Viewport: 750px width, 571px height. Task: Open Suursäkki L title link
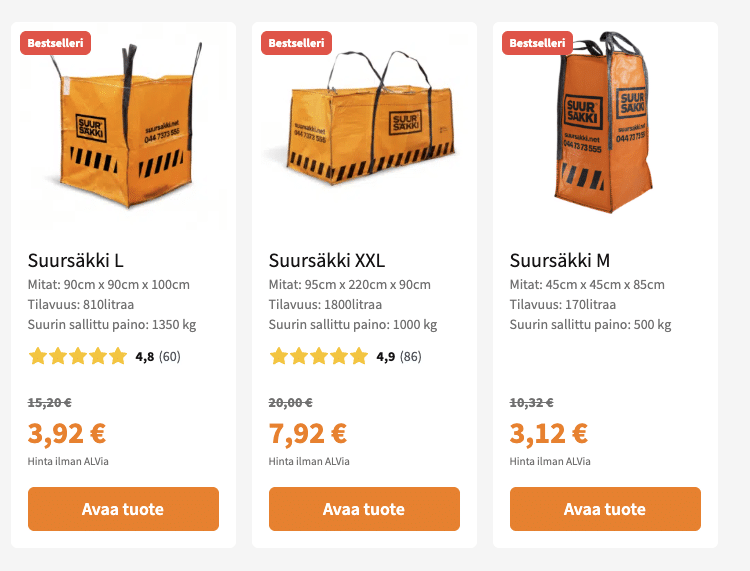[76, 261]
